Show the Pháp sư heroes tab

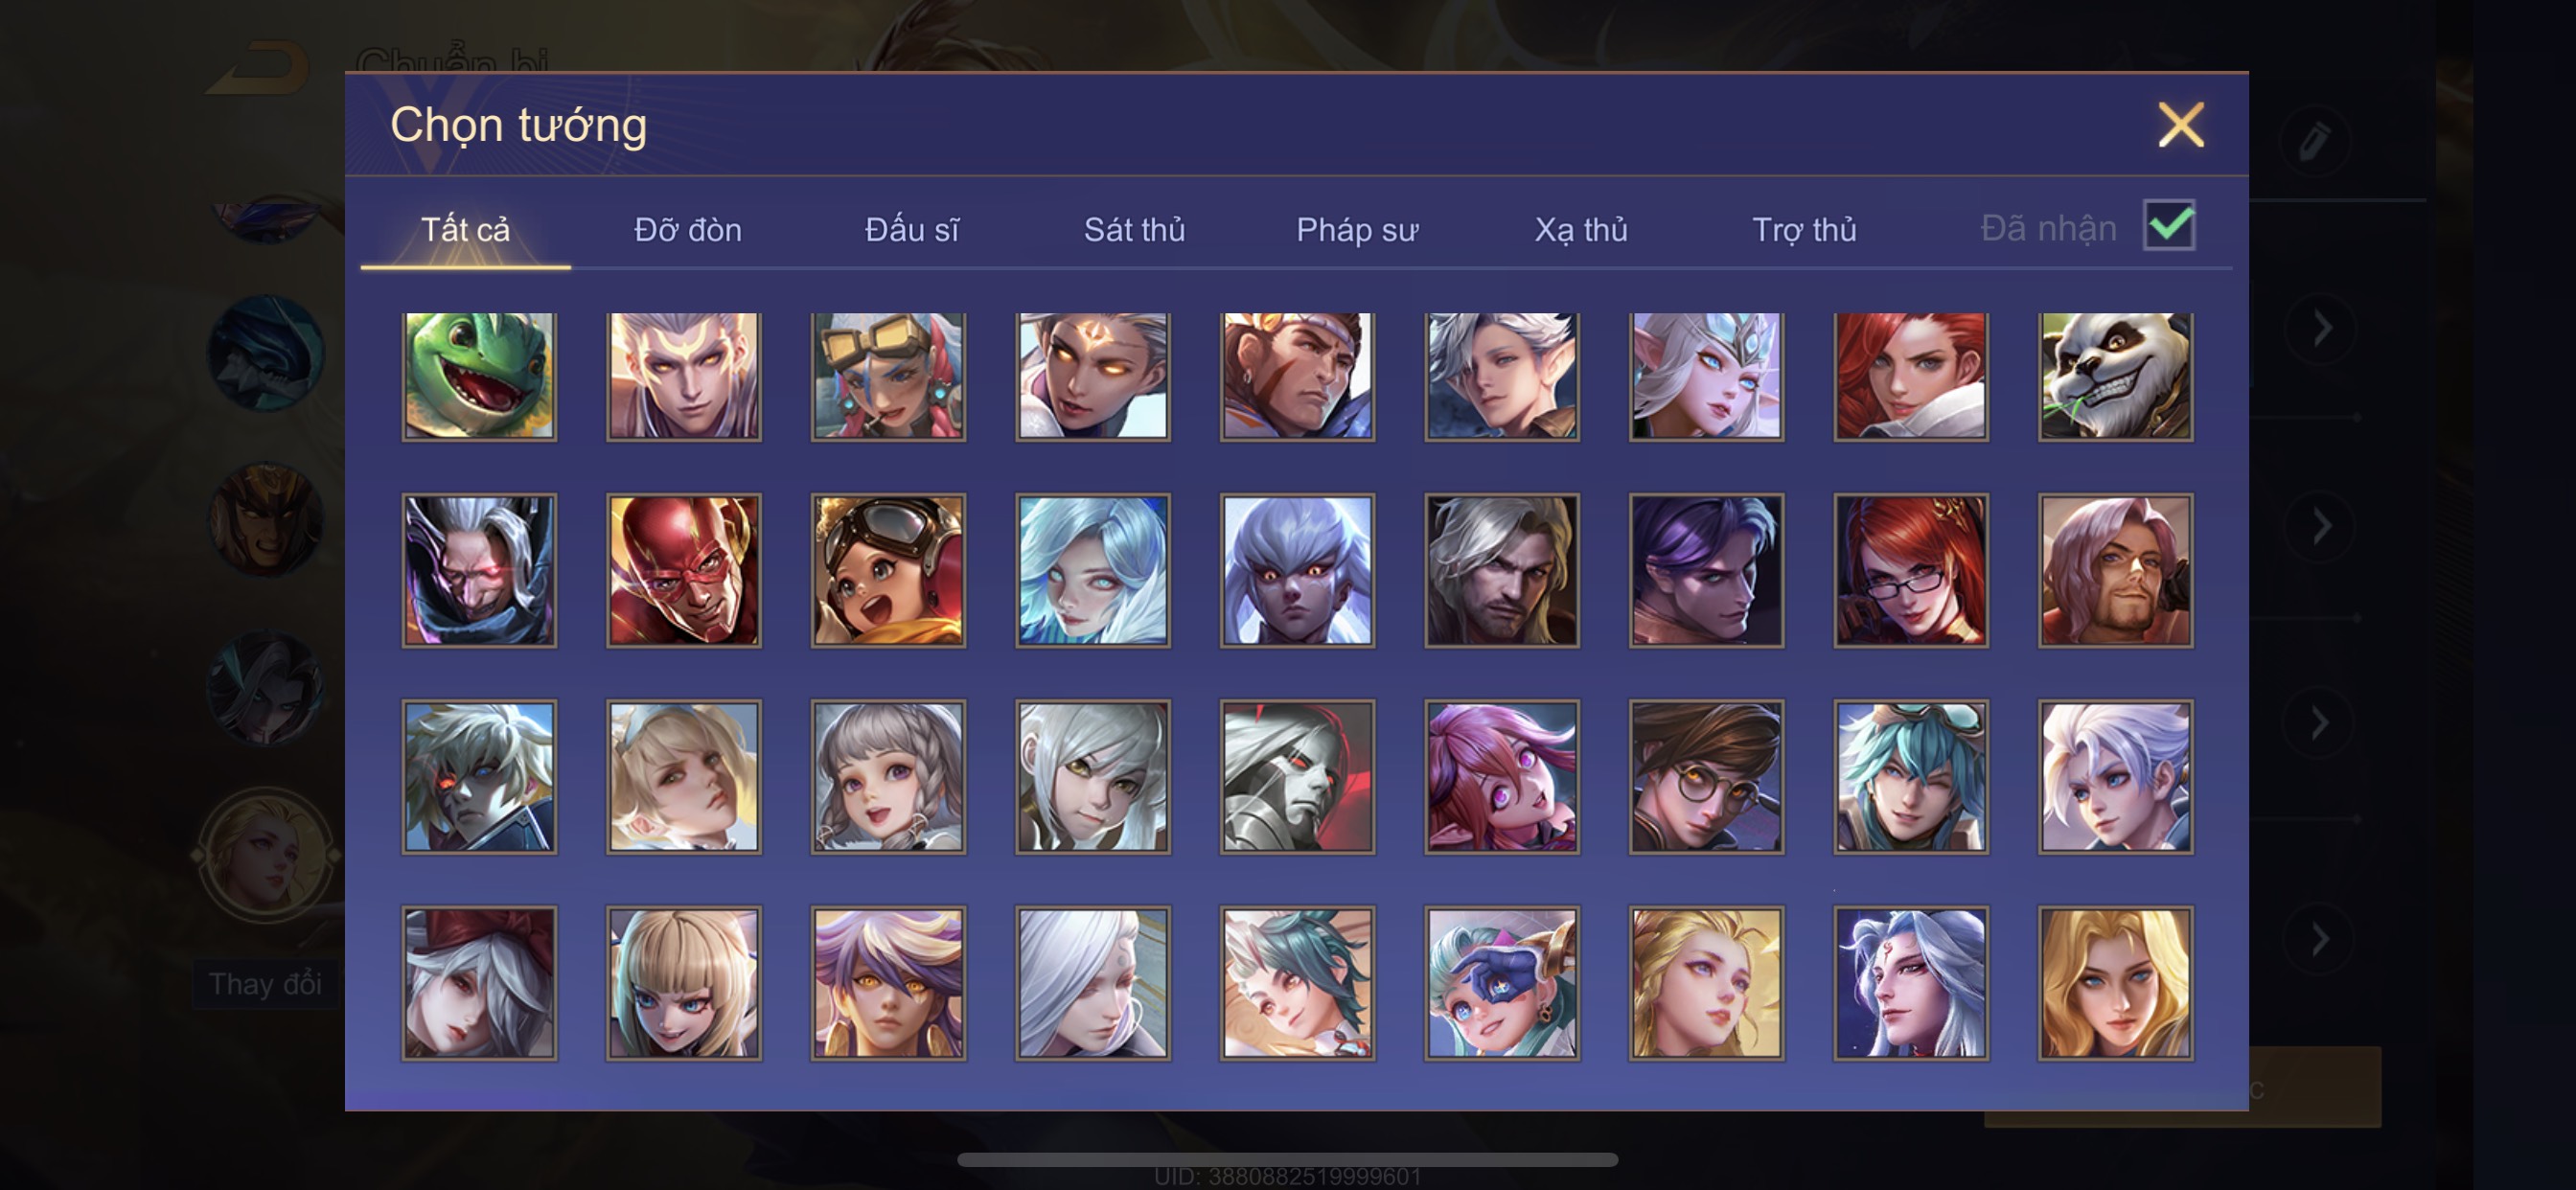click(x=1357, y=230)
